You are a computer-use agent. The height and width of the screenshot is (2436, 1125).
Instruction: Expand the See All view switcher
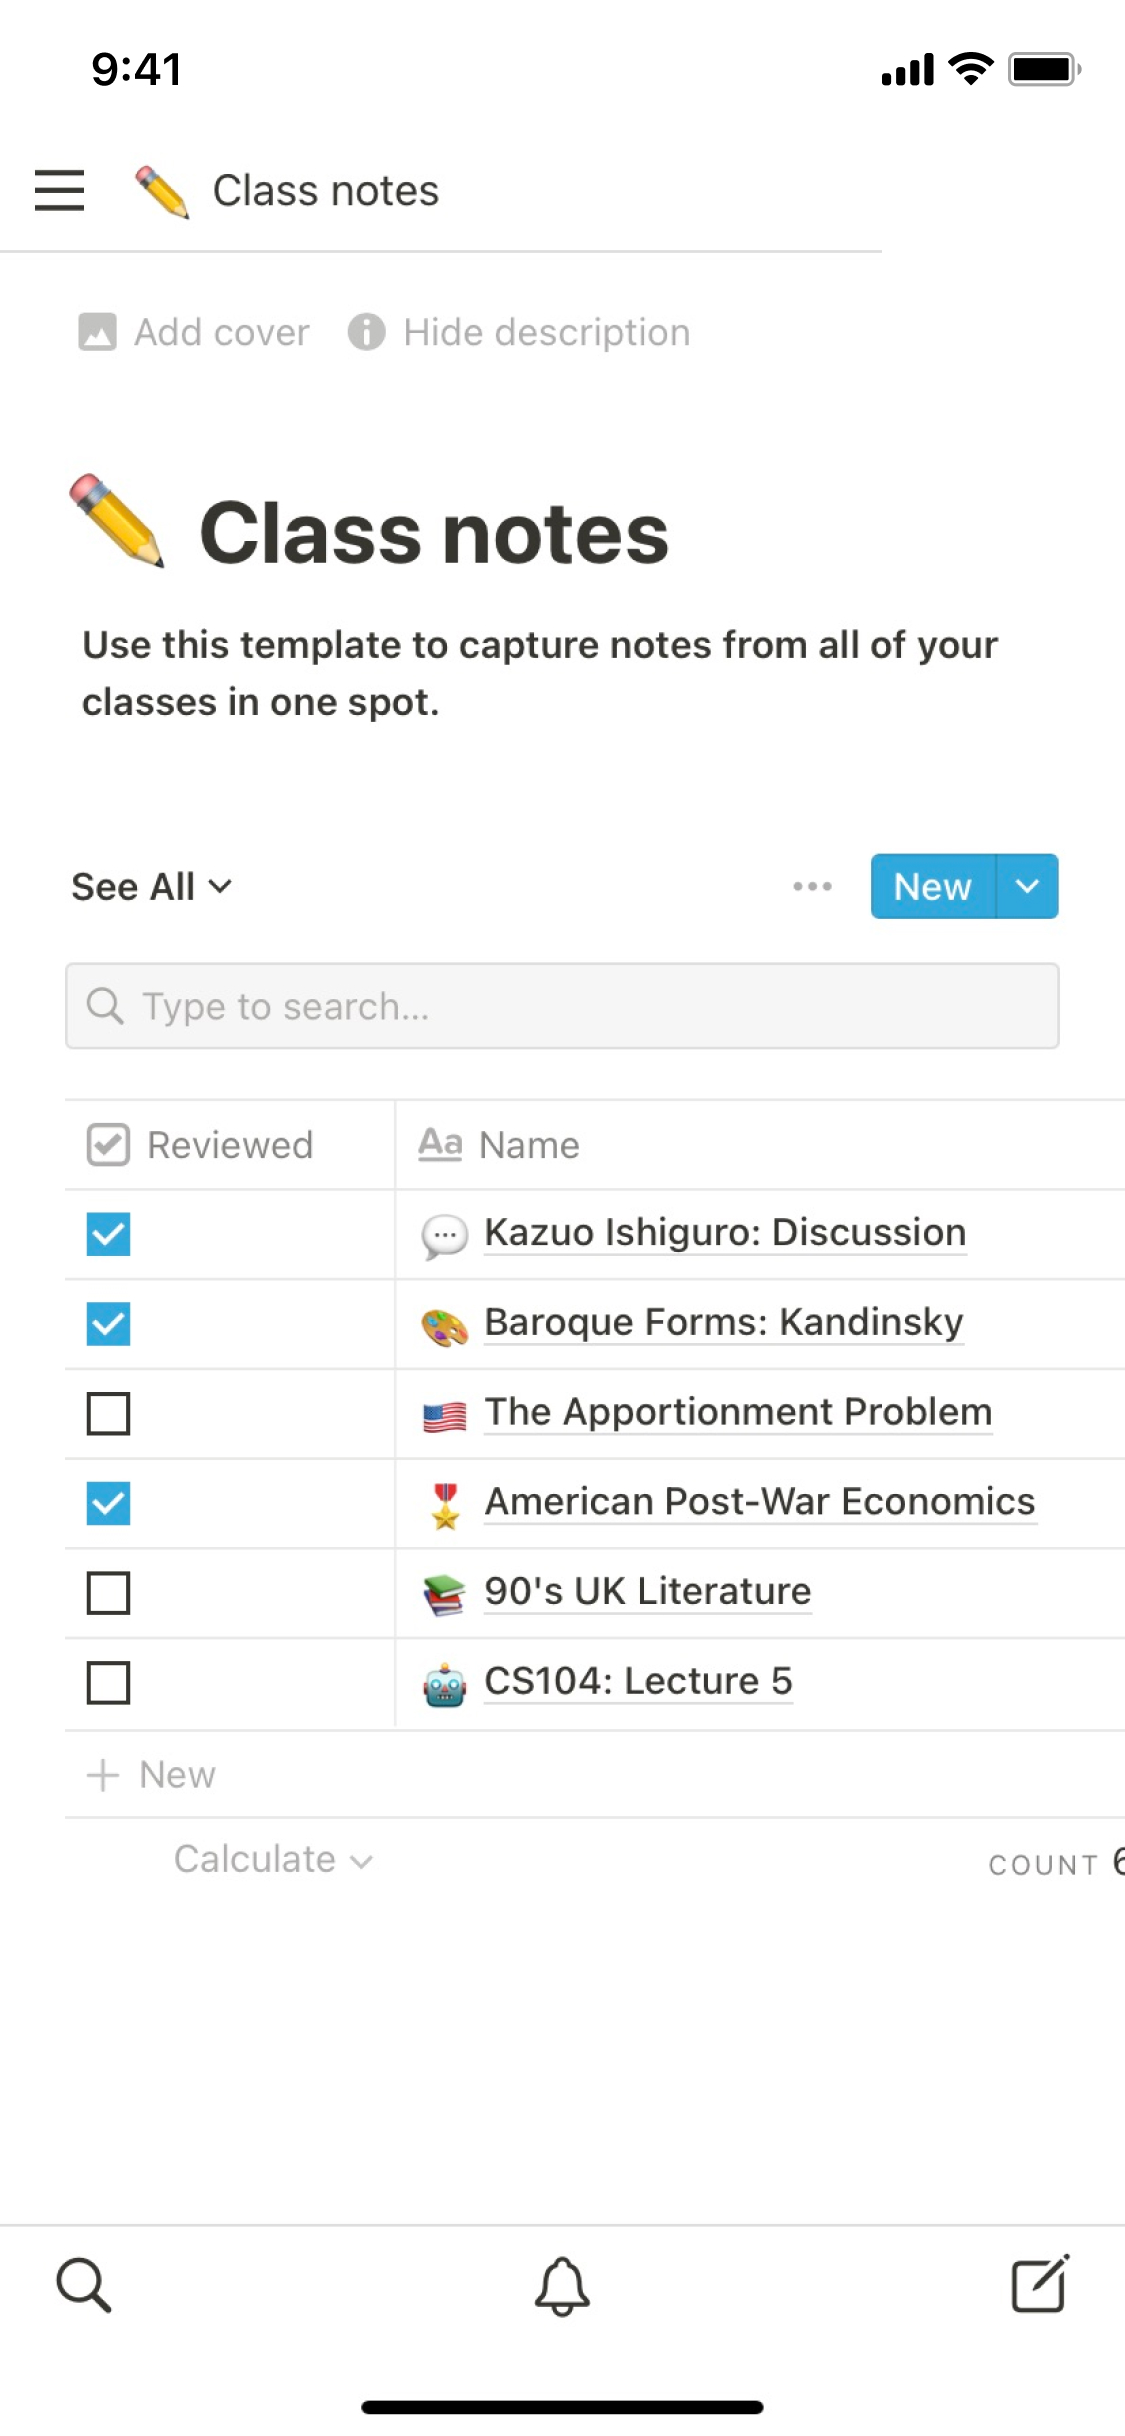coord(151,887)
